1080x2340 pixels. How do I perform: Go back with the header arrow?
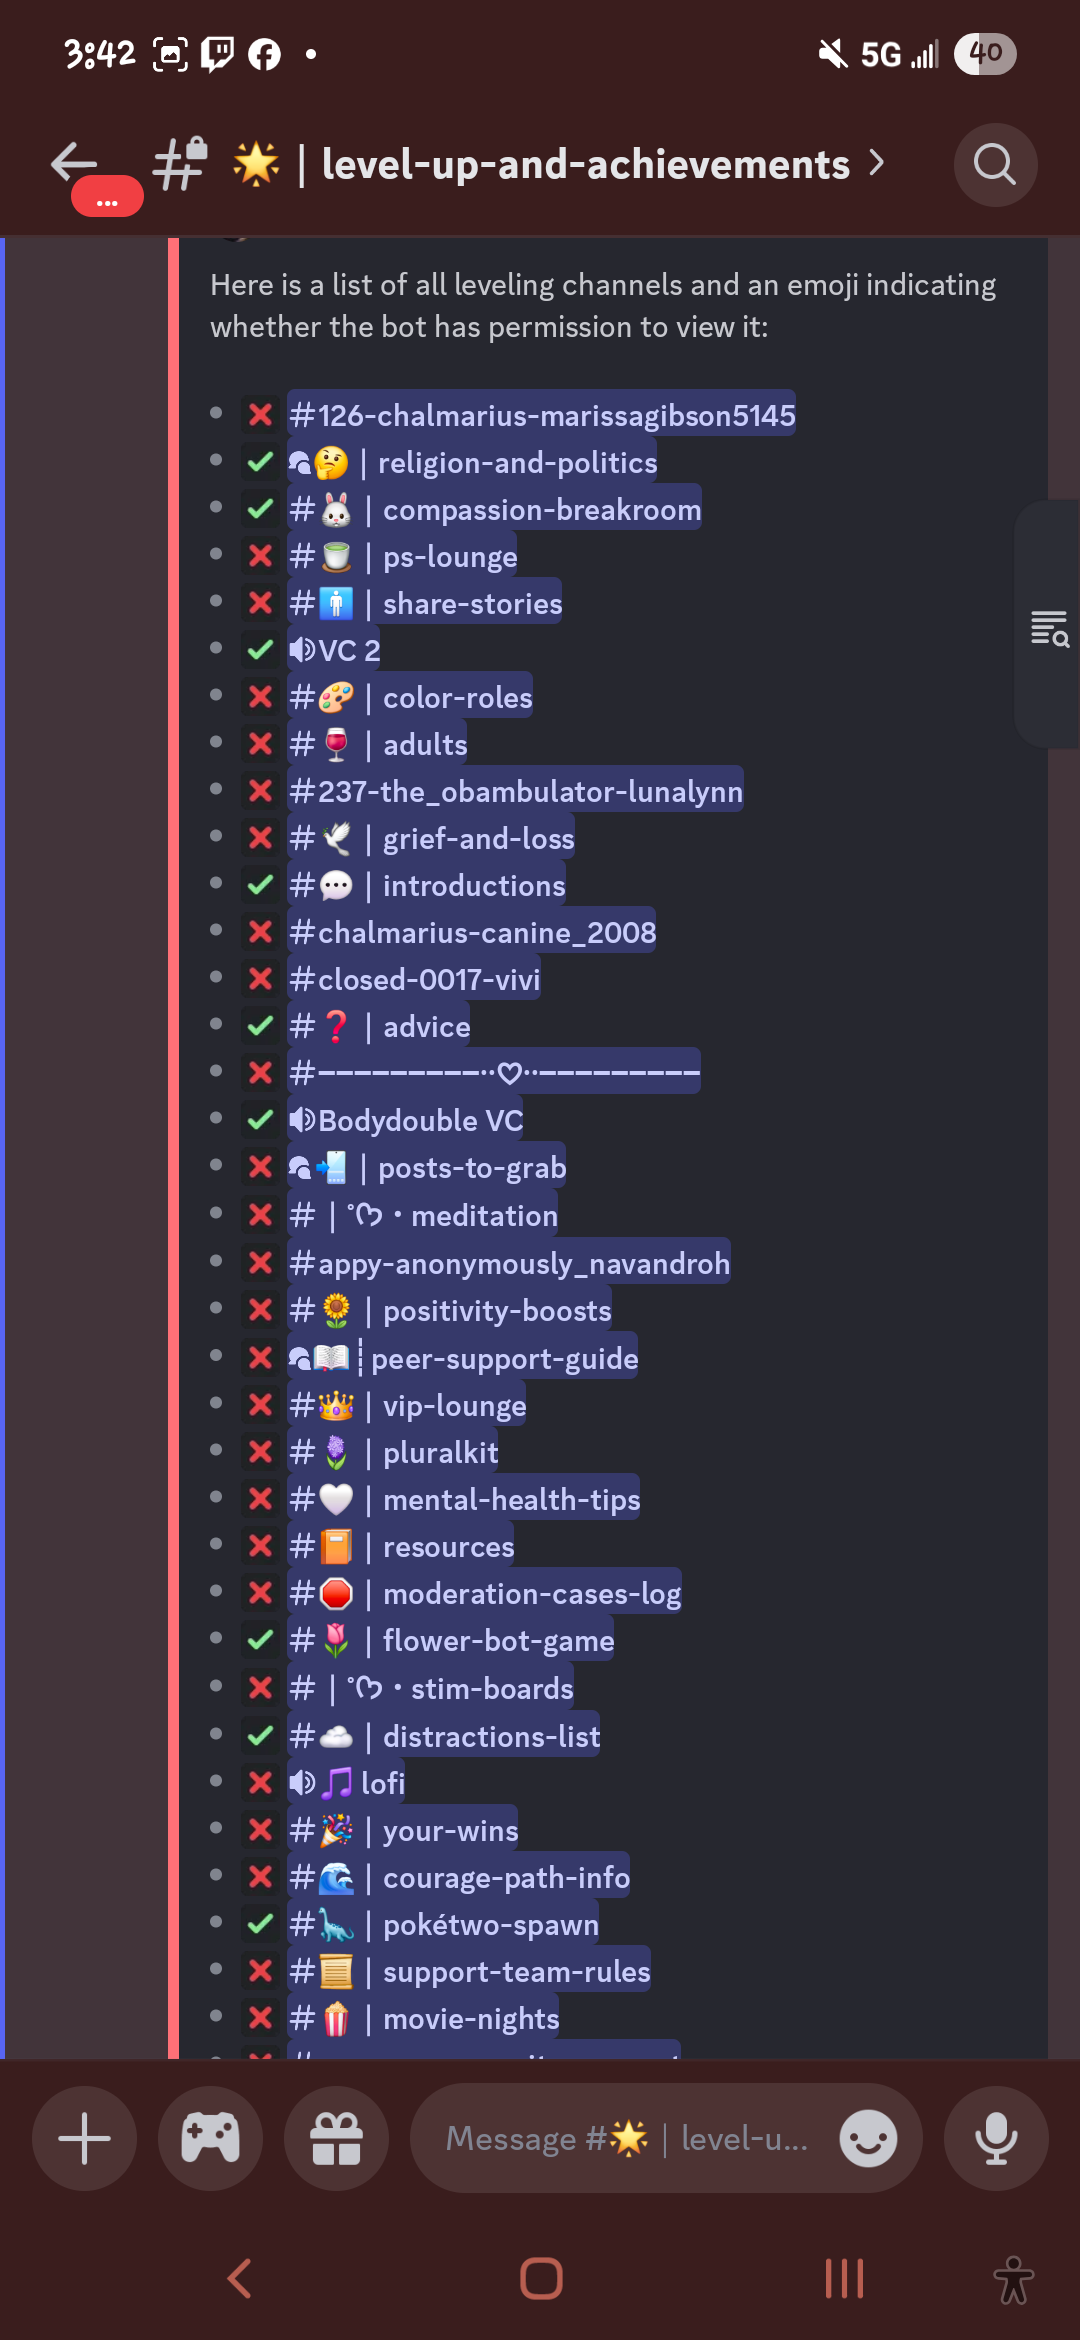tap(75, 163)
